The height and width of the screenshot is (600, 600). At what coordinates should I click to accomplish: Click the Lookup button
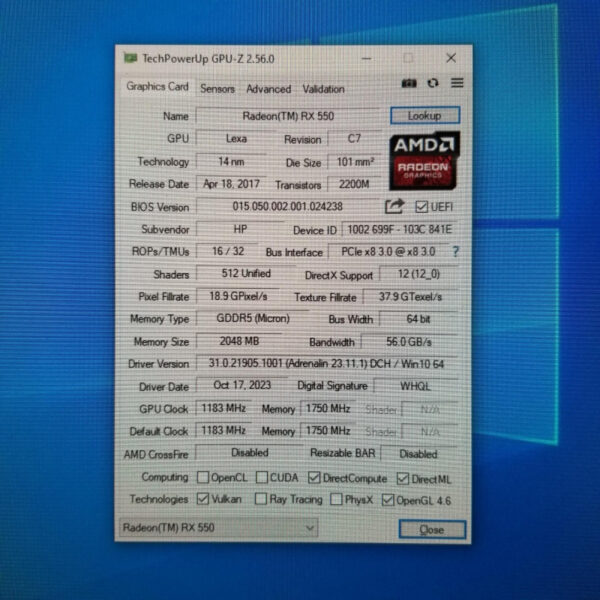425,116
